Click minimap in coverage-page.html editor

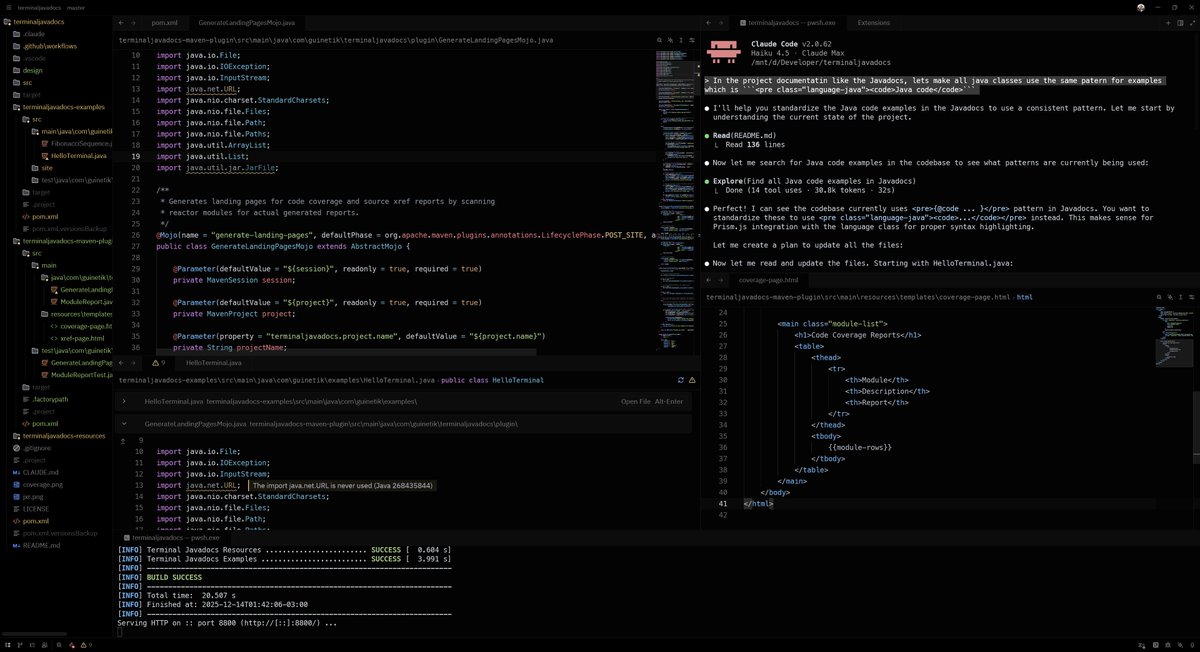click(x=1173, y=335)
